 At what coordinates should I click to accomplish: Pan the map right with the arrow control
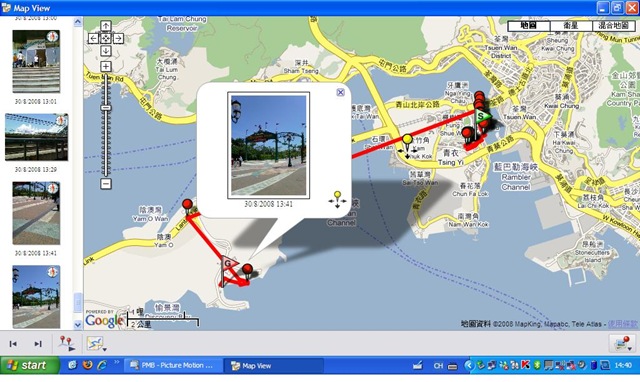[118, 38]
